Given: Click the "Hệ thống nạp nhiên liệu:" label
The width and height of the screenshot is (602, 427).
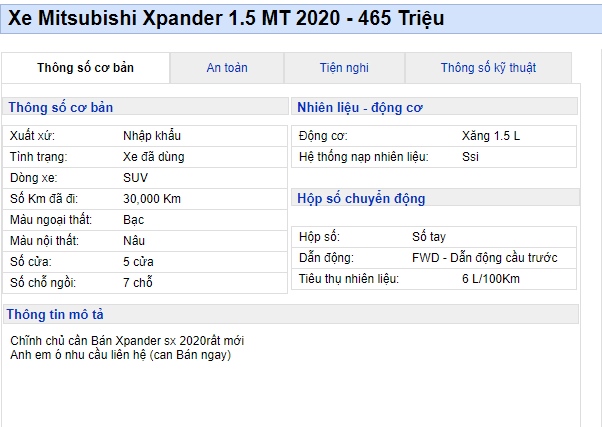Looking at the screenshot, I should [364, 157].
